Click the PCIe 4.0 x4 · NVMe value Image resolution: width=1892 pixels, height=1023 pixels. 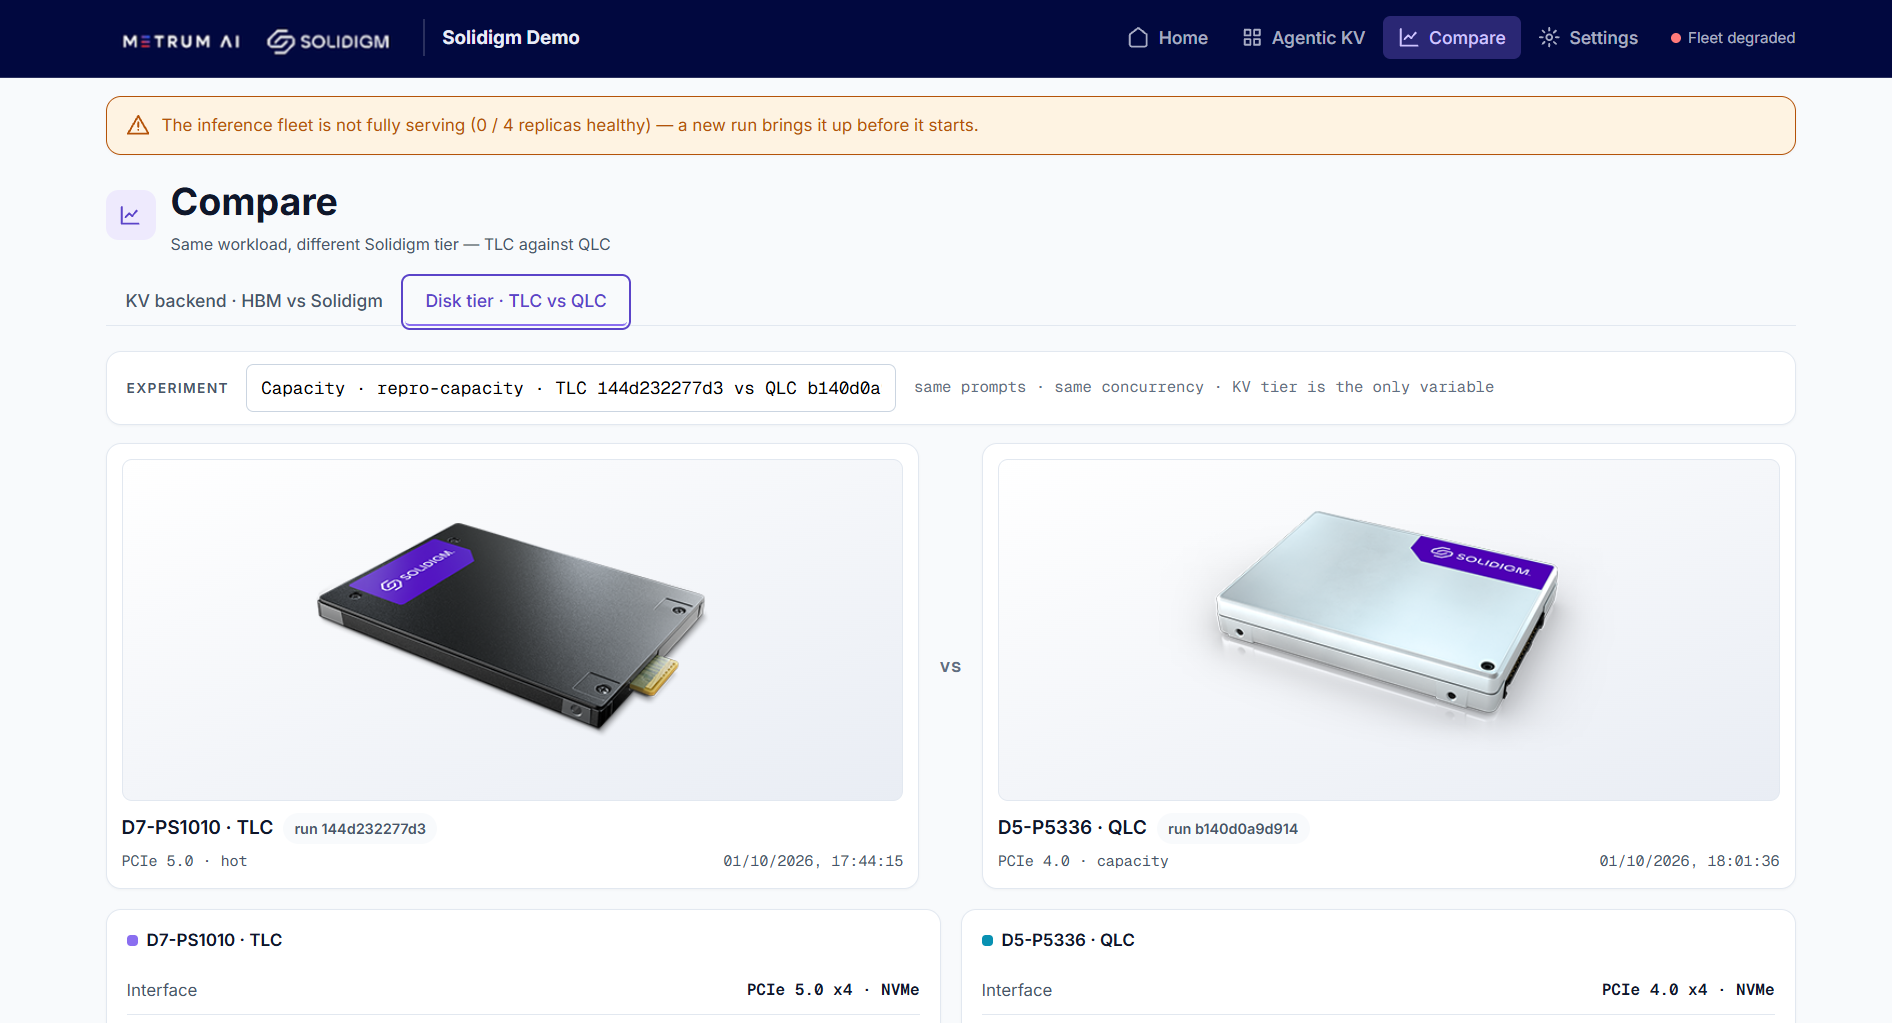[1688, 990]
